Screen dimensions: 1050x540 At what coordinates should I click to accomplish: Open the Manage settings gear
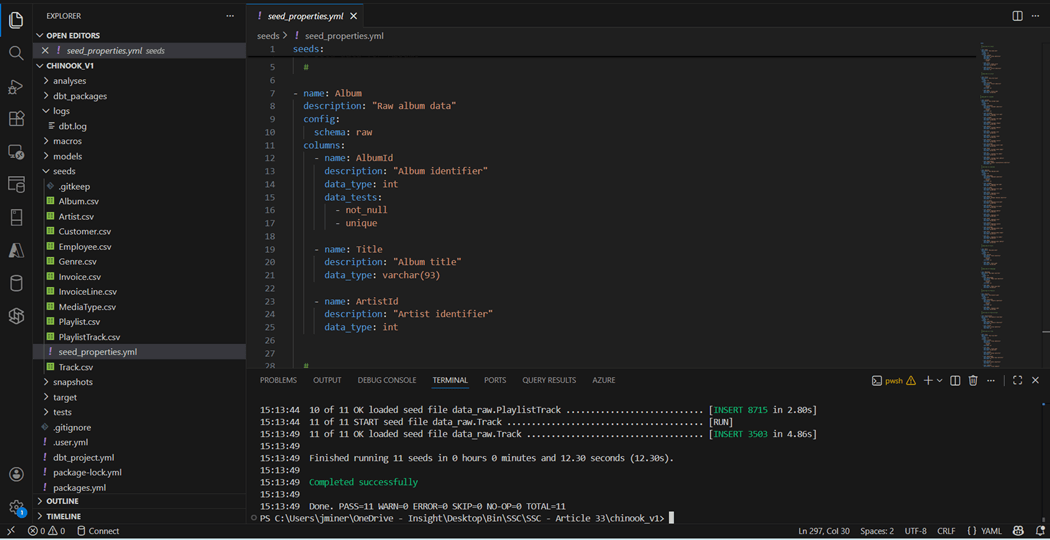tap(16, 507)
